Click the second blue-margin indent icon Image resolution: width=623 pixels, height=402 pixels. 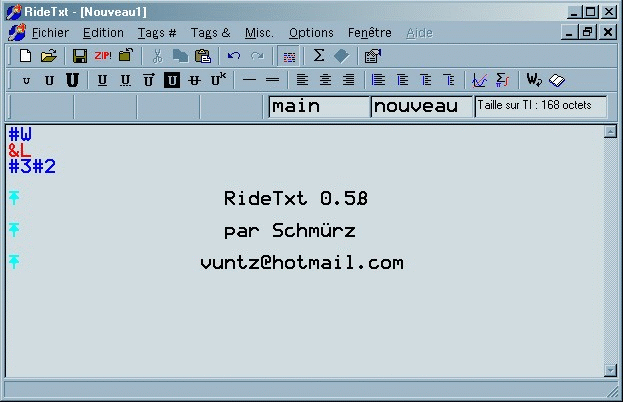(402, 80)
